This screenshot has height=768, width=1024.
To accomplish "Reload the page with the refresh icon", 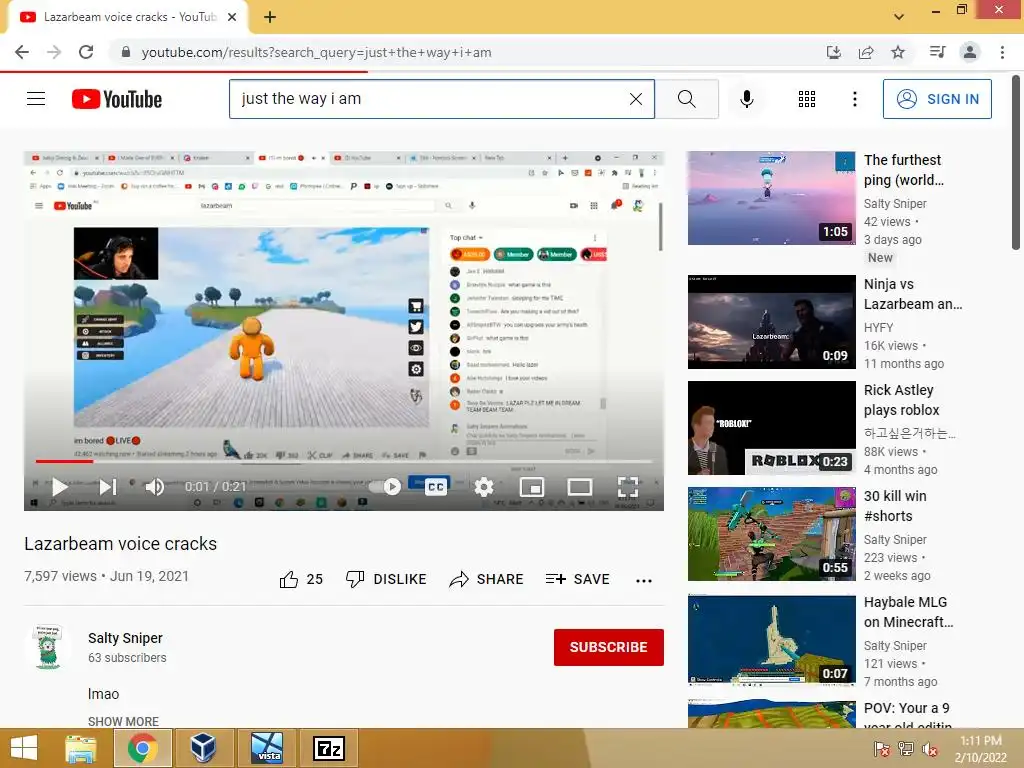I will tap(86, 52).
